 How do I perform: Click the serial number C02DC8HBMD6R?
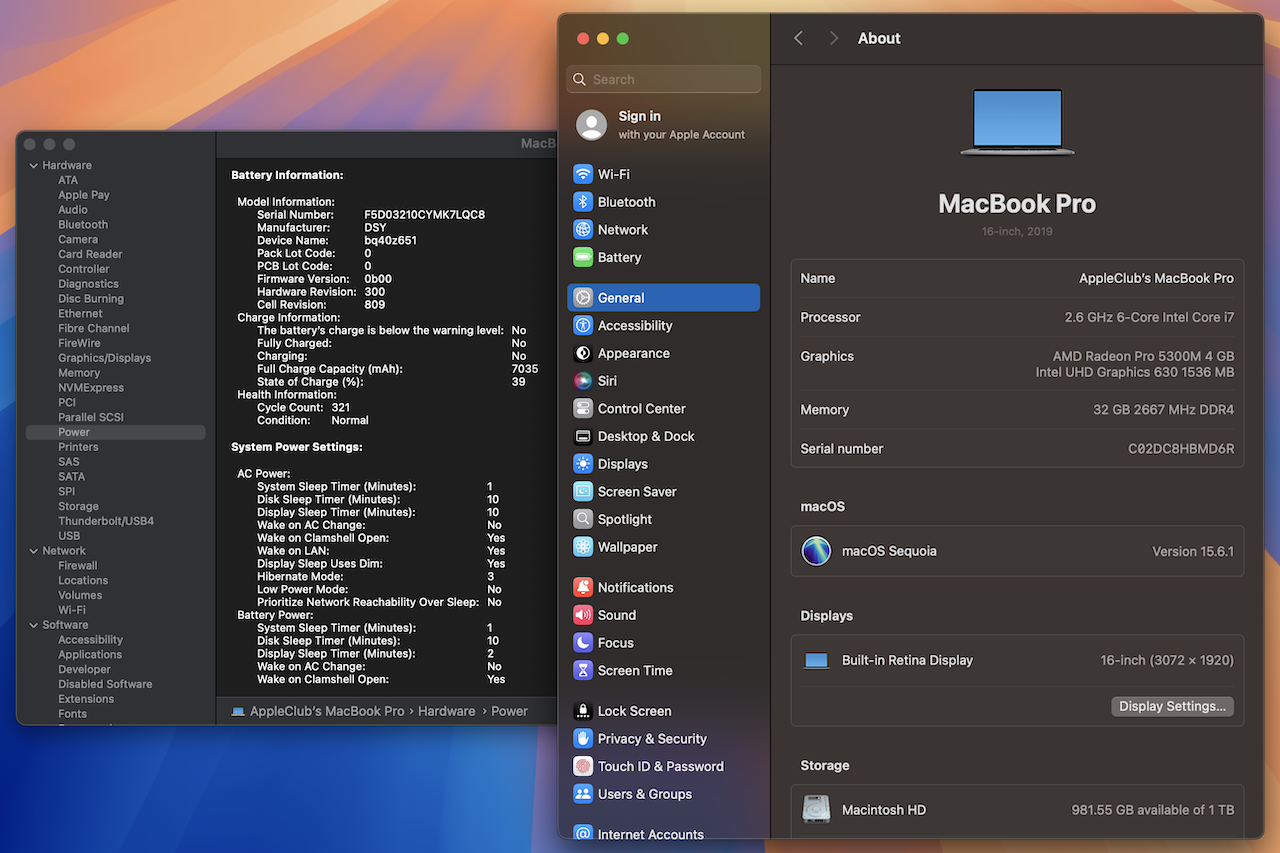point(1181,449)
